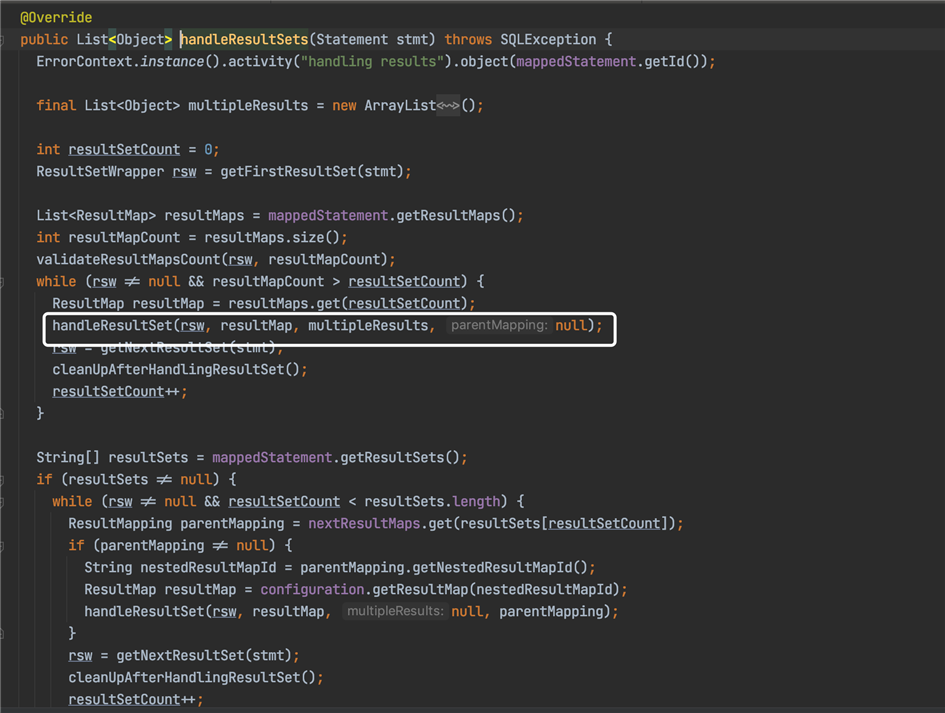Screen dimensions: 945x713
Task: Expand the folded ArrayList diamond operator
Action: click(448, 106)
